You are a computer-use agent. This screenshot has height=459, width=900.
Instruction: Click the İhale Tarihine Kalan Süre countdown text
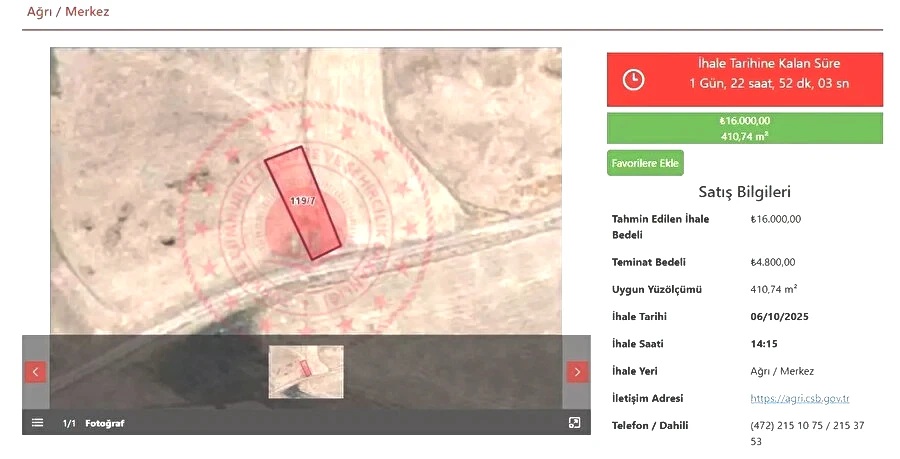click(768, 64)
